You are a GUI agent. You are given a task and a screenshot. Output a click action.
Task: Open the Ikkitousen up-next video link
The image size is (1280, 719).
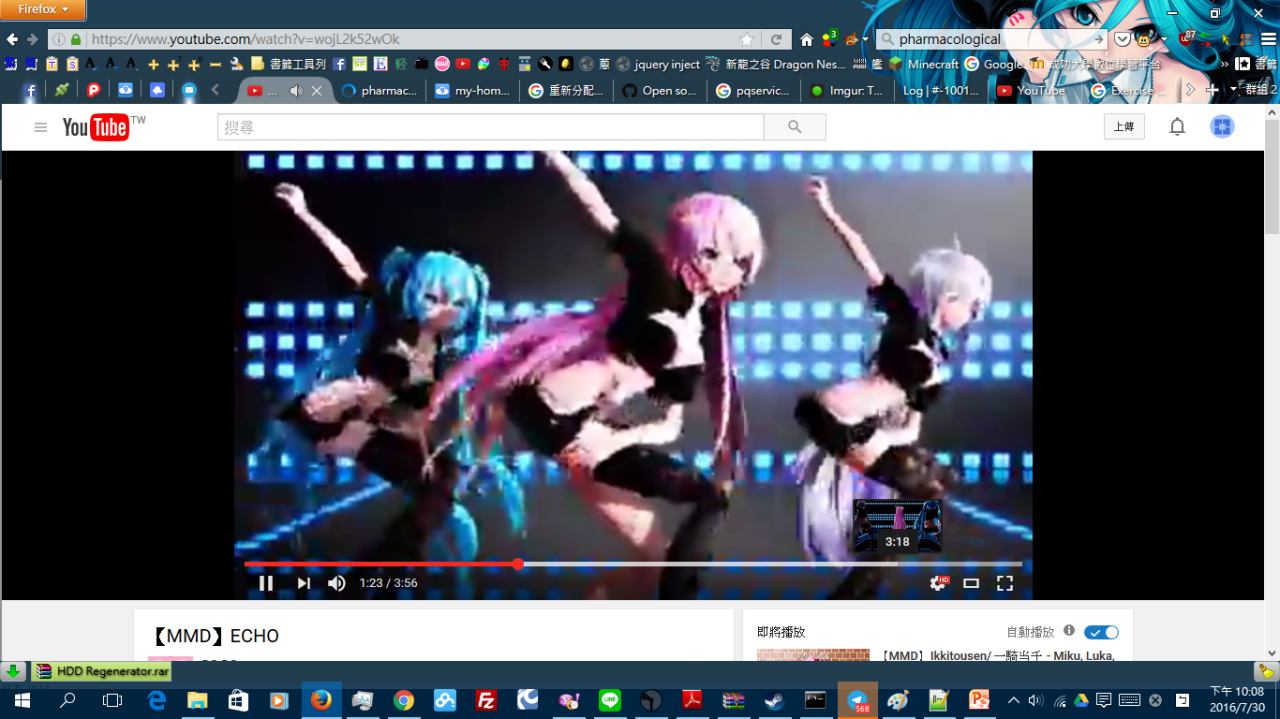coord(997,655)
